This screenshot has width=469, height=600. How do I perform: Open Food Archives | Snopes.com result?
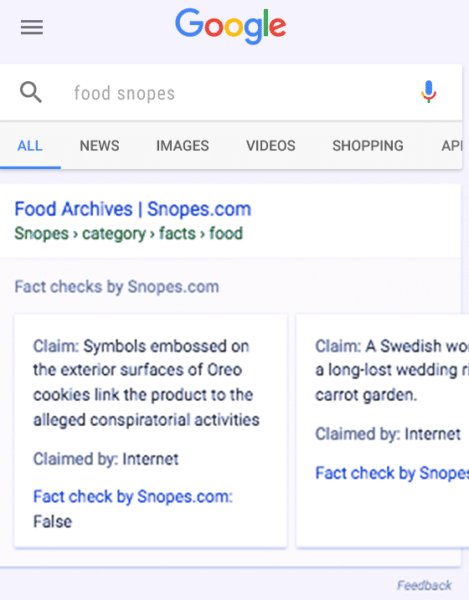click(x=133, y=209)
